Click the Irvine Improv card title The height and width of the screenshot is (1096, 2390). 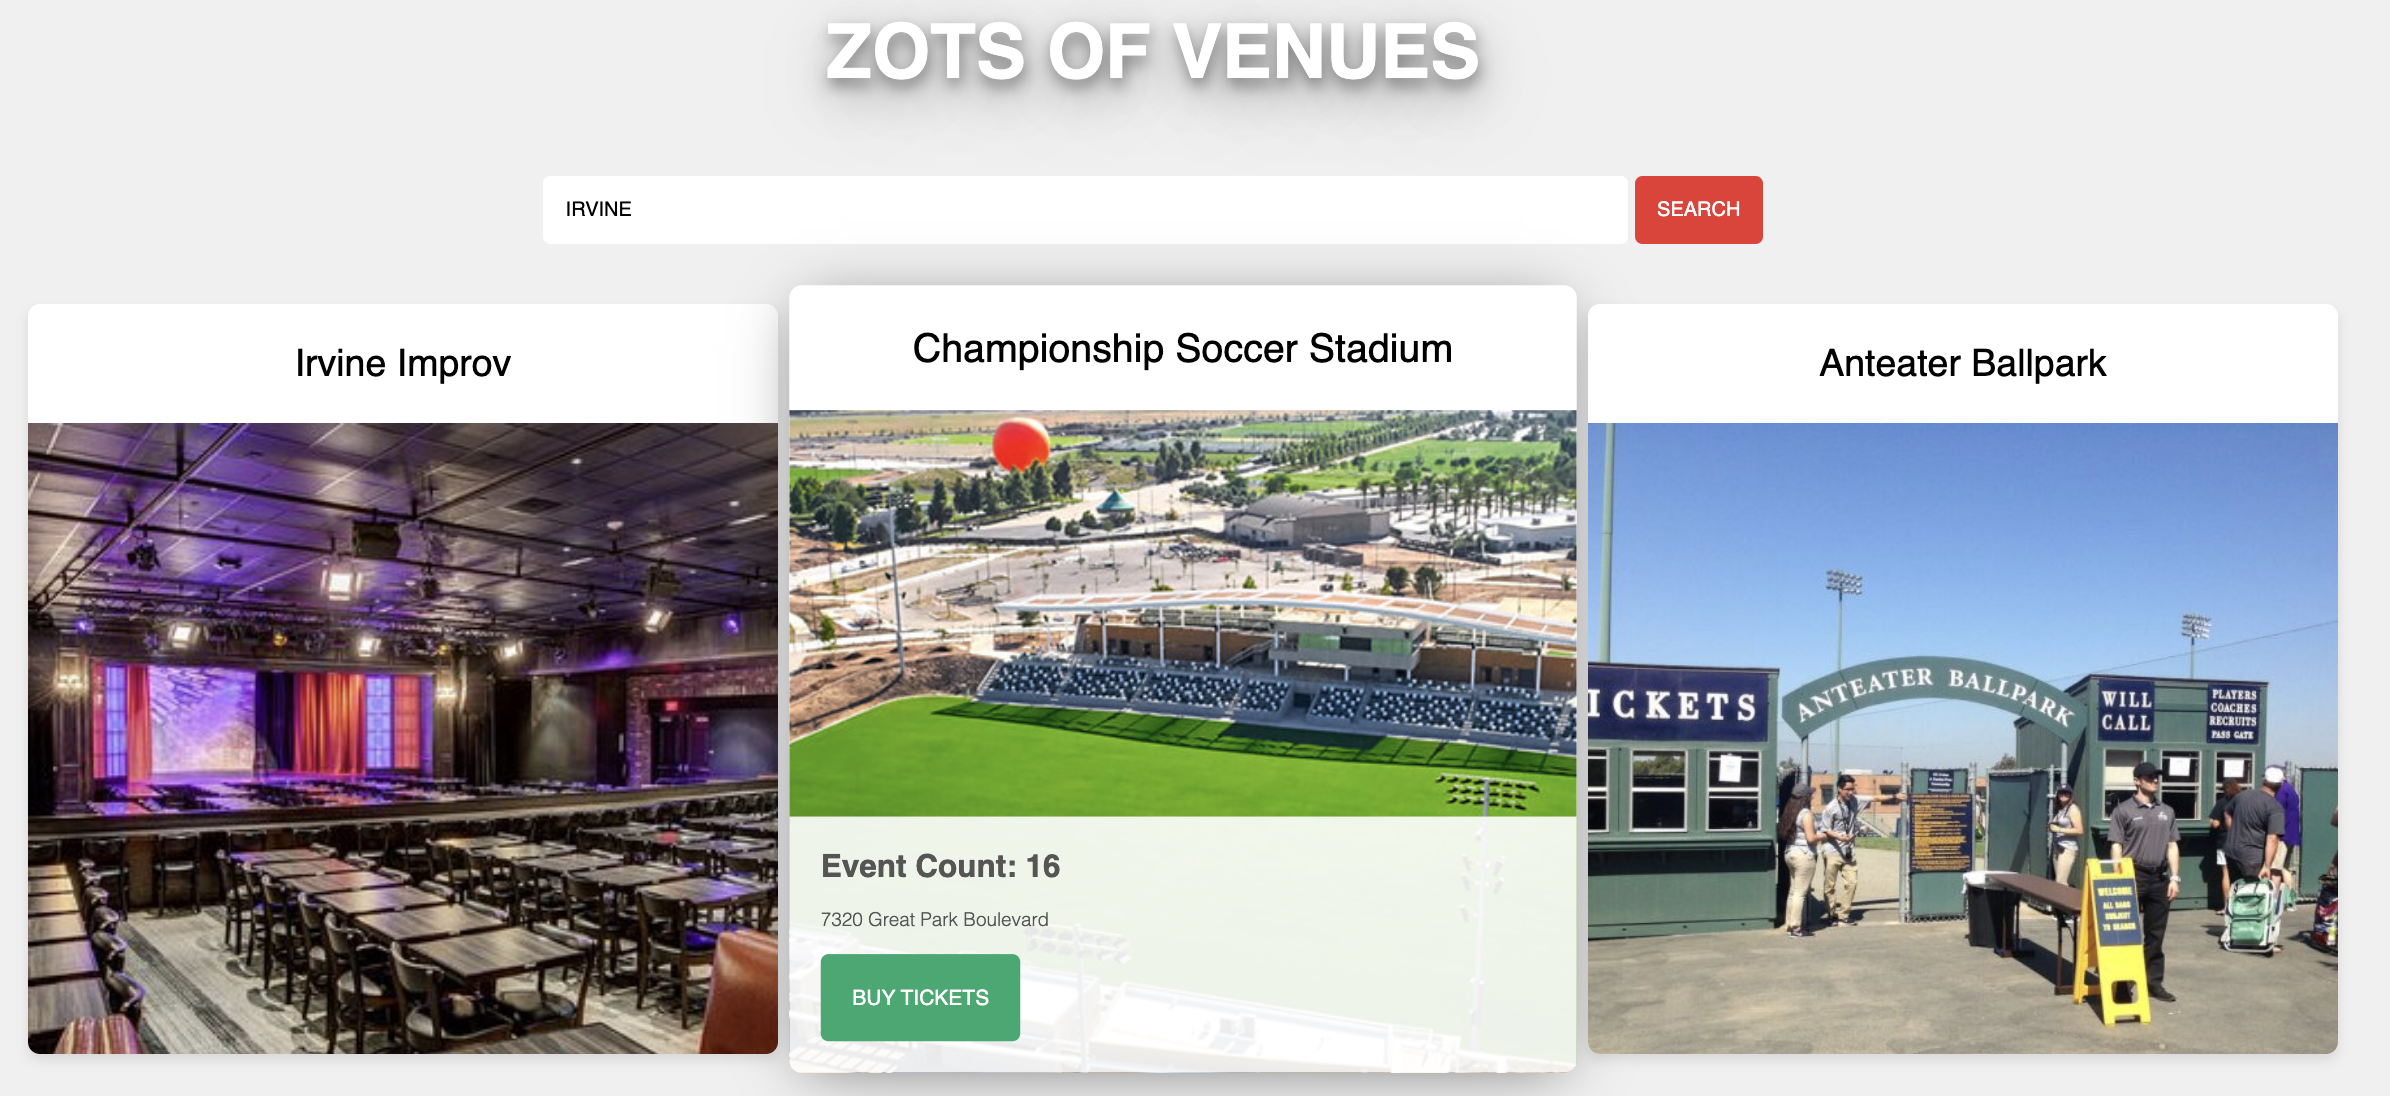click(403, 363)
